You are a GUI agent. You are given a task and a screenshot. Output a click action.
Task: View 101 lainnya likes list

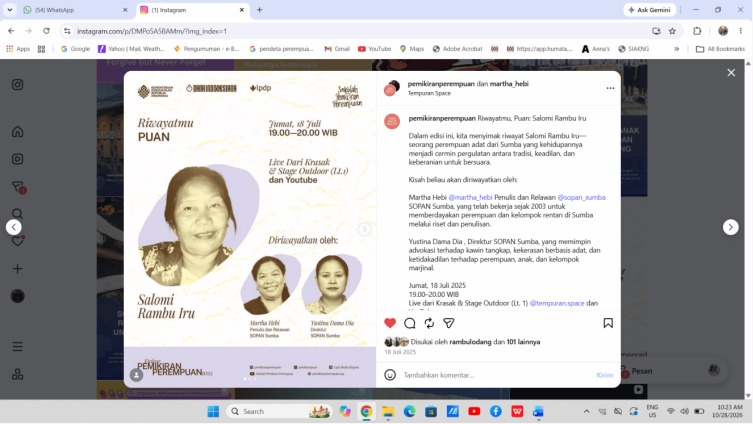click(x=523, y=342)
